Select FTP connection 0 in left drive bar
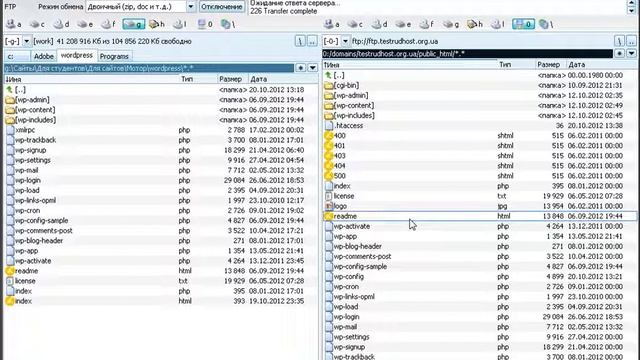 205,24
